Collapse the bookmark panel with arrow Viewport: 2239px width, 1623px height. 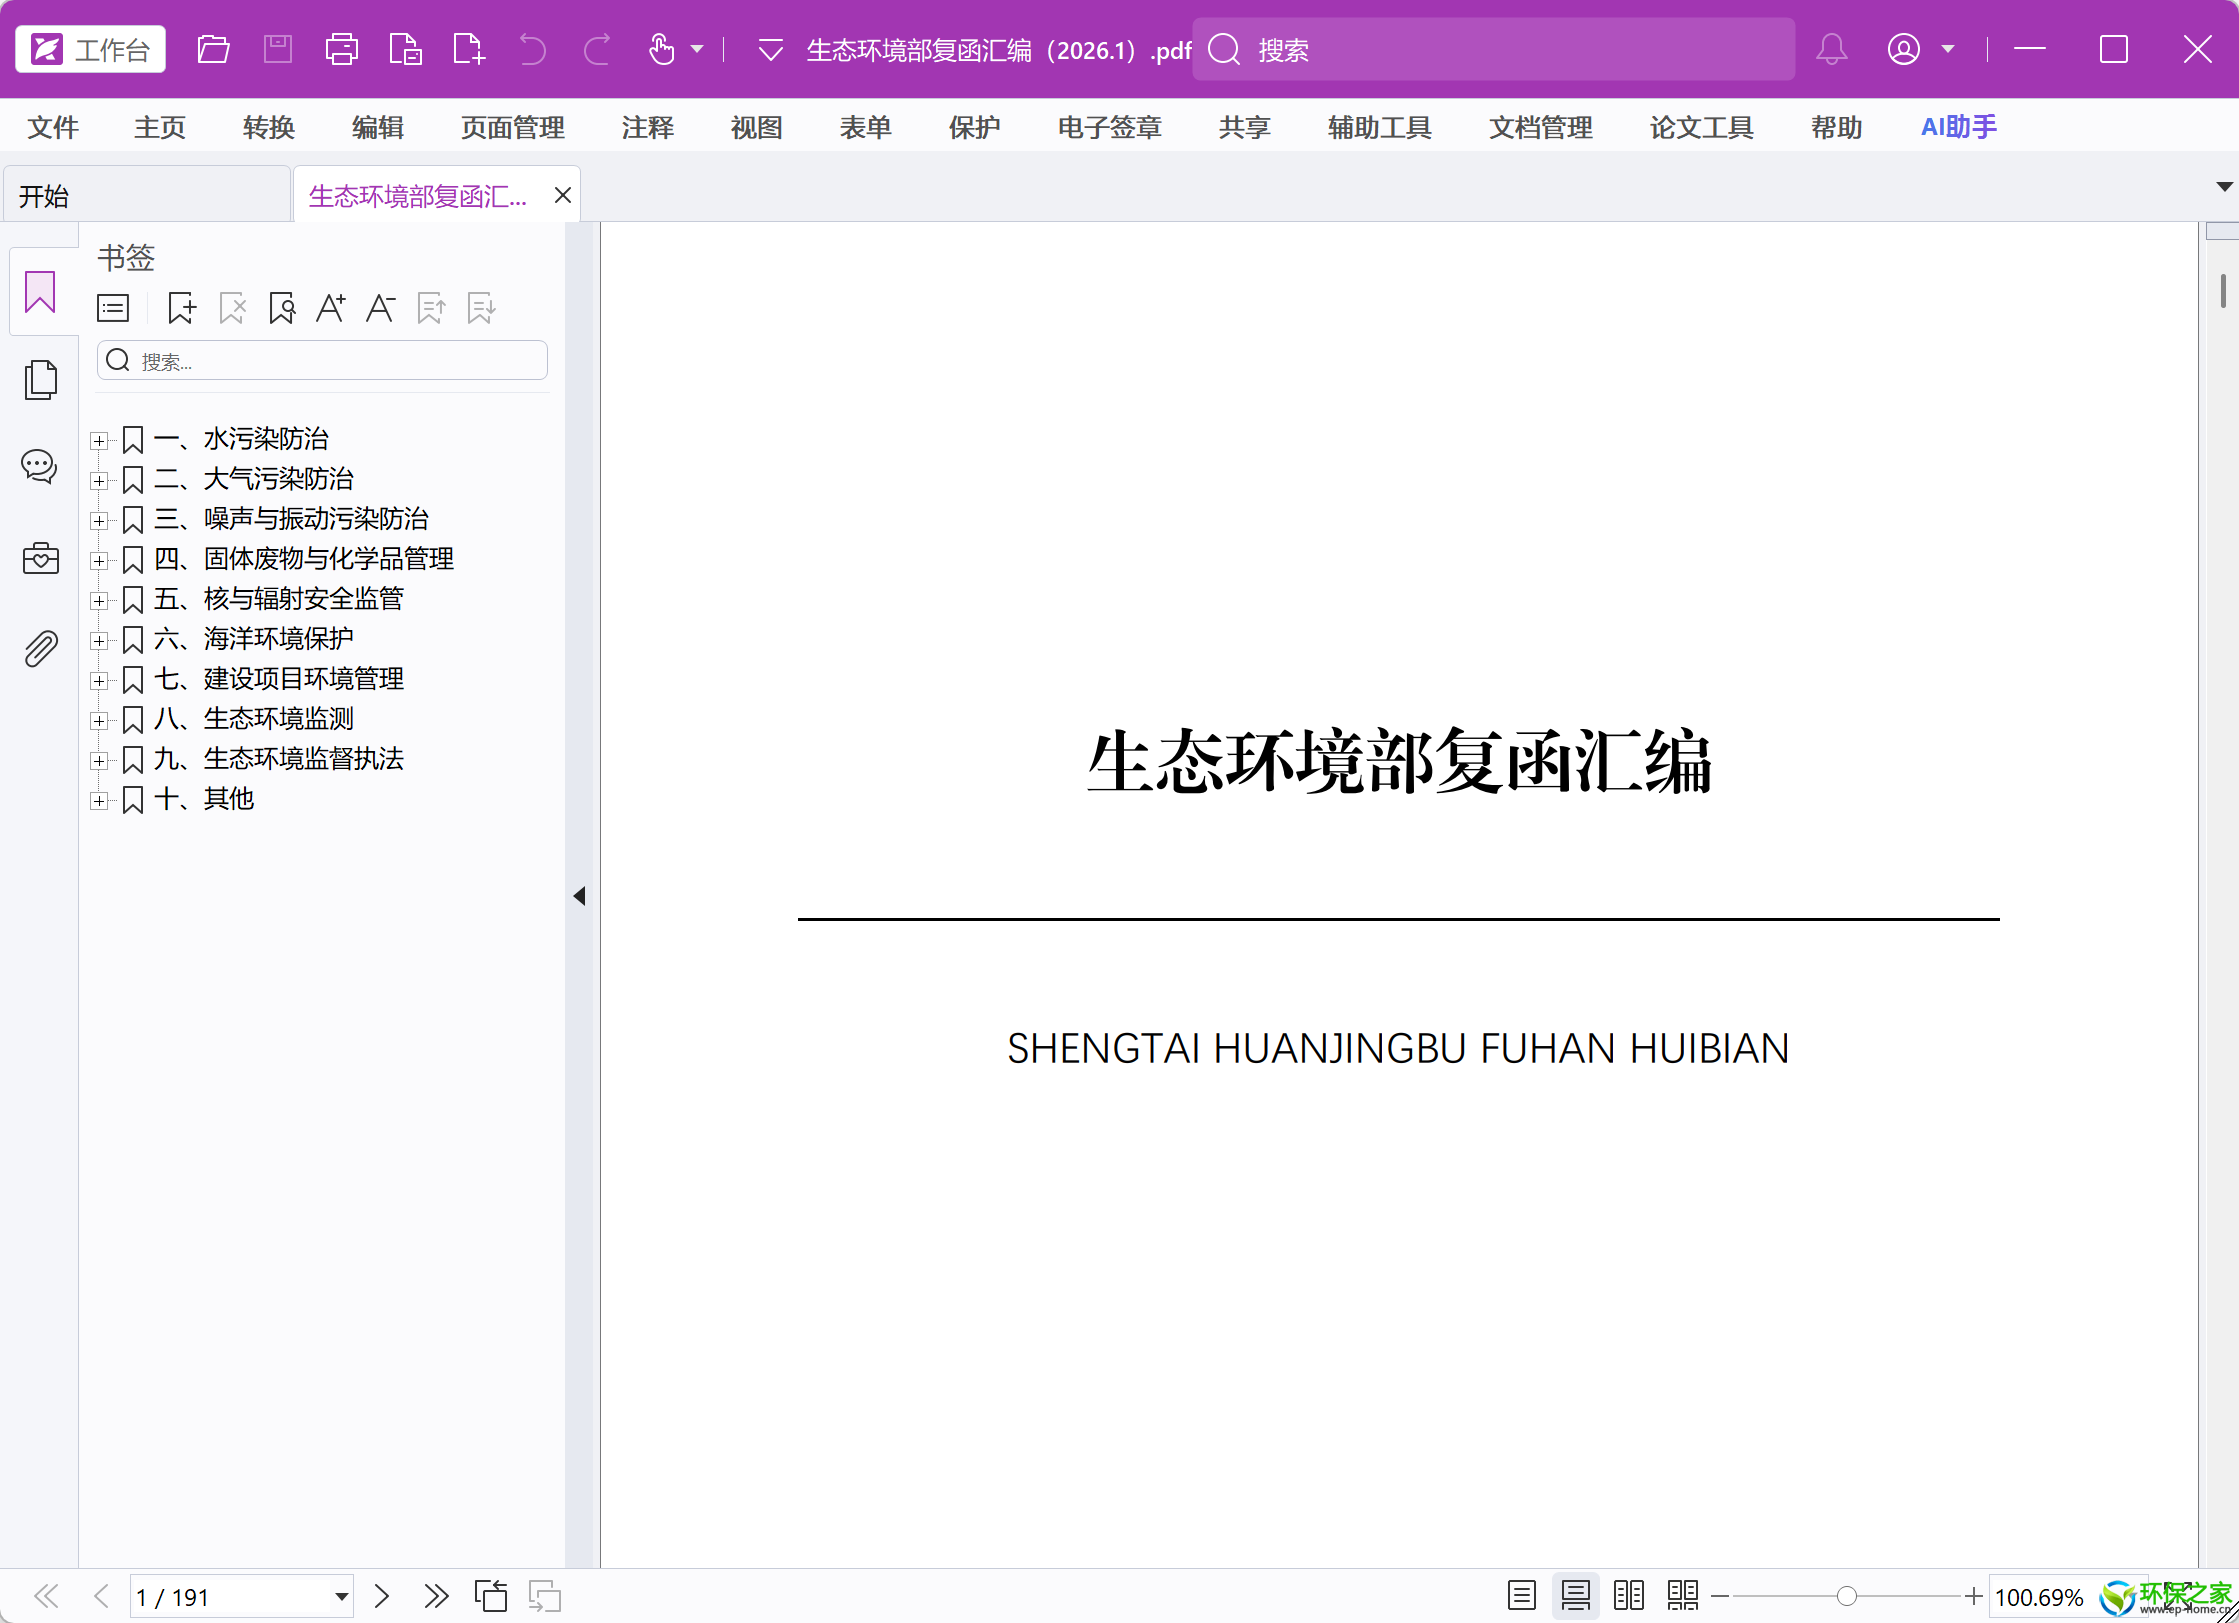click(580, 896)
